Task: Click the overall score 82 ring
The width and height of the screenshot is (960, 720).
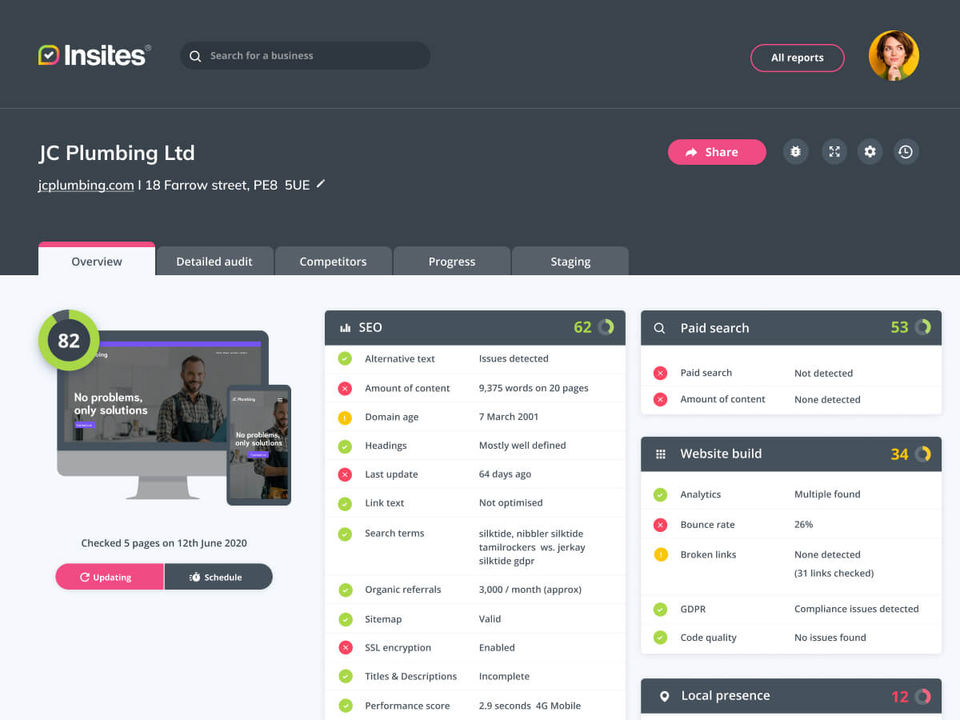Action: (x=69, y=340)
